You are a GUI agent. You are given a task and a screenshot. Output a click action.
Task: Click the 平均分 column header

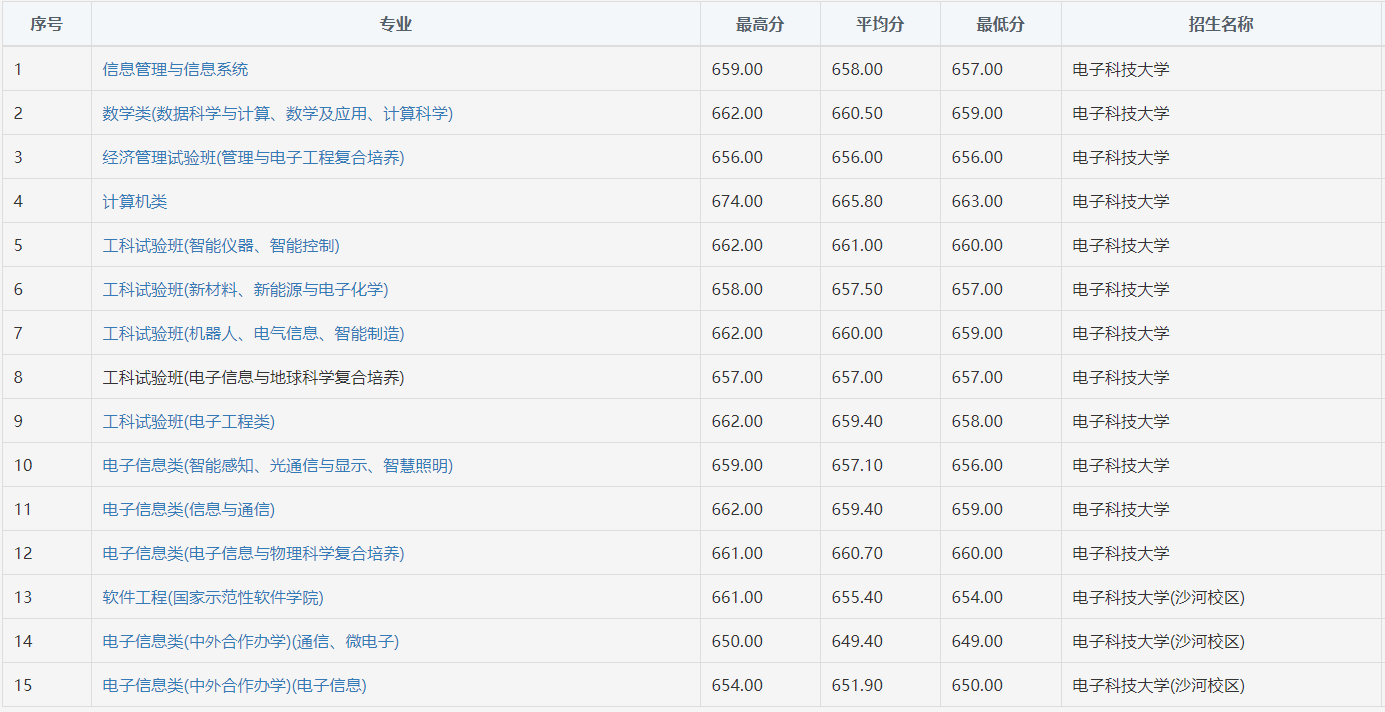(x=880, y=24)
